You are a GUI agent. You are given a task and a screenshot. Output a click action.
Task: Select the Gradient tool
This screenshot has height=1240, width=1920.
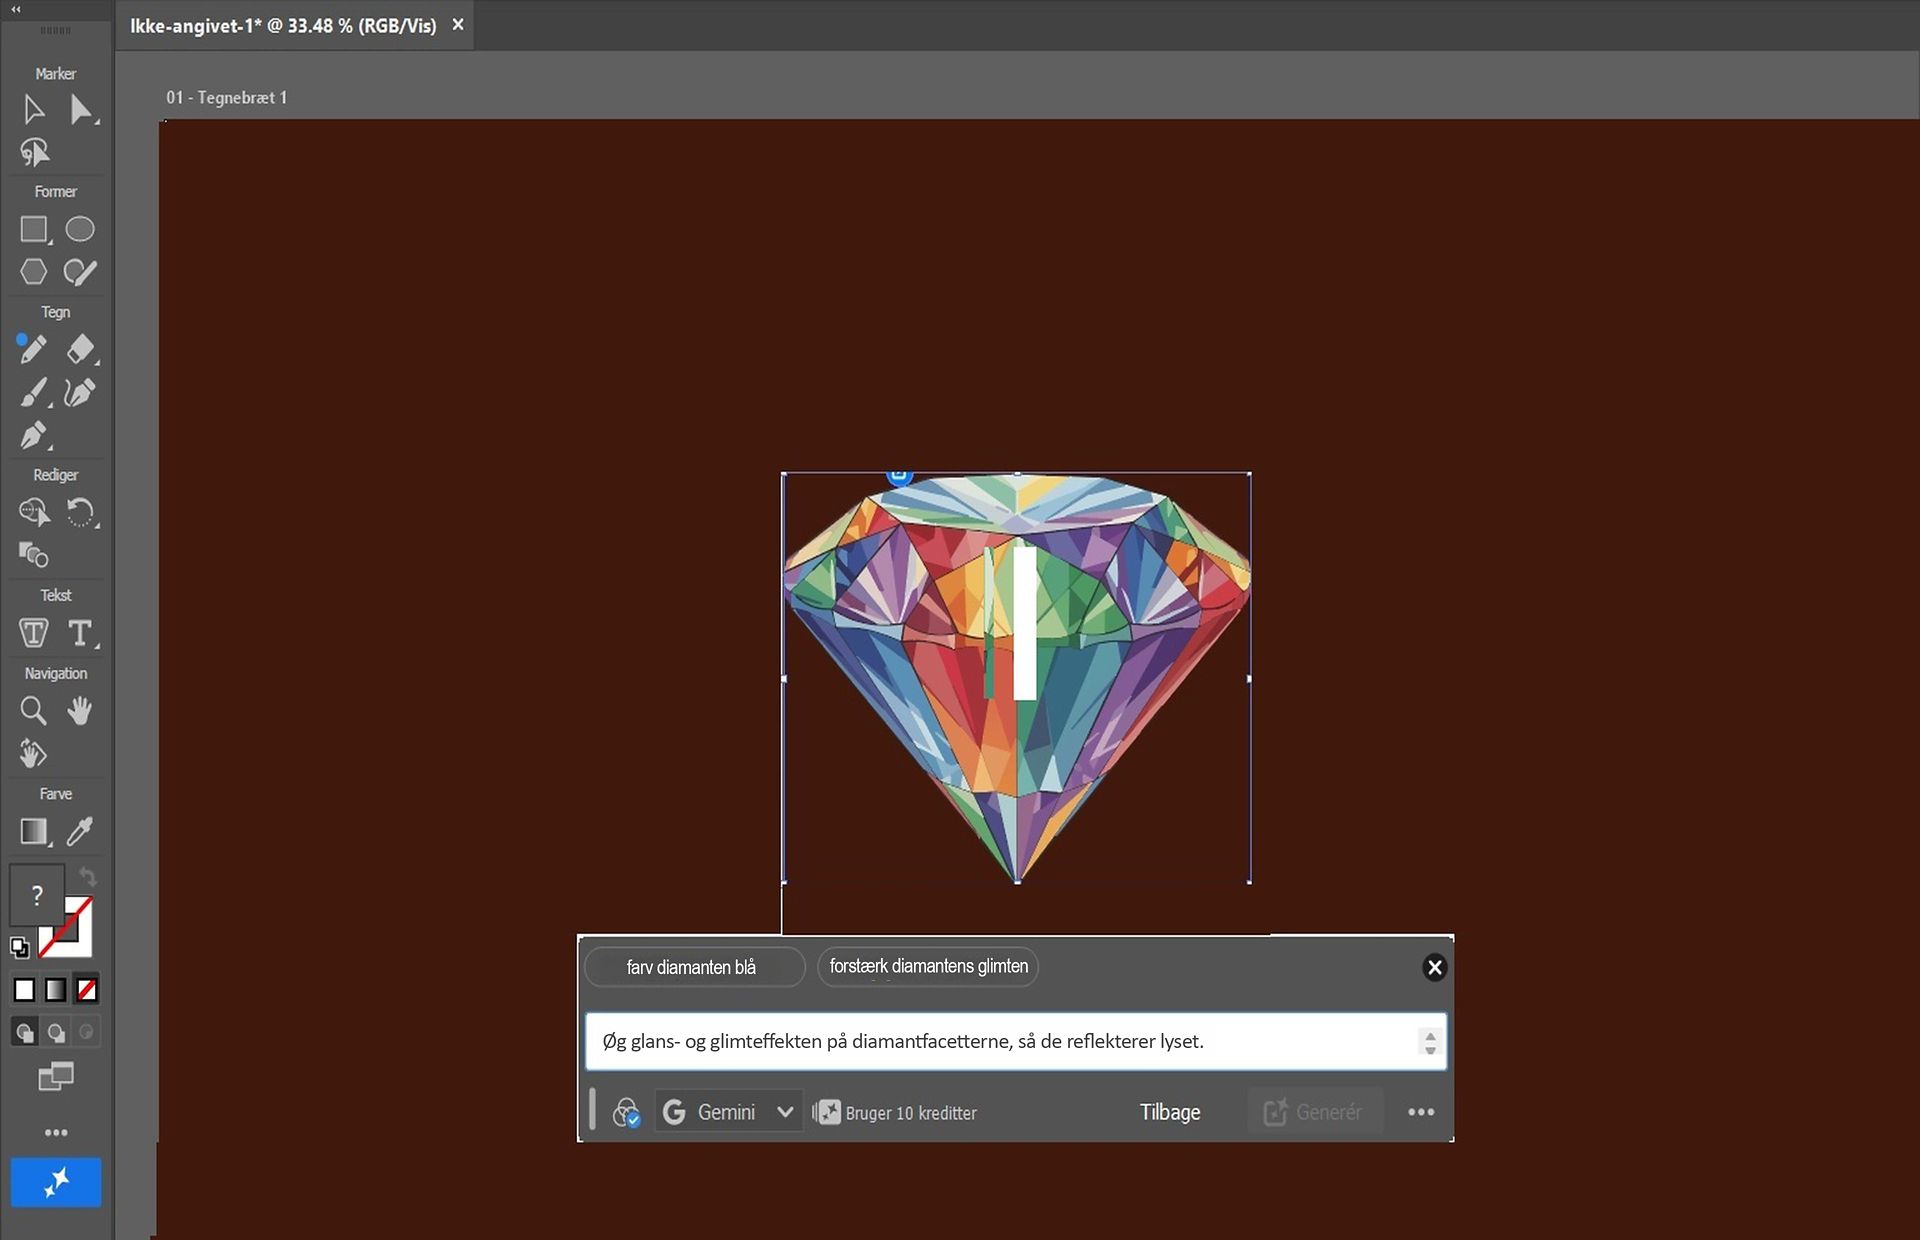[35, 831]
